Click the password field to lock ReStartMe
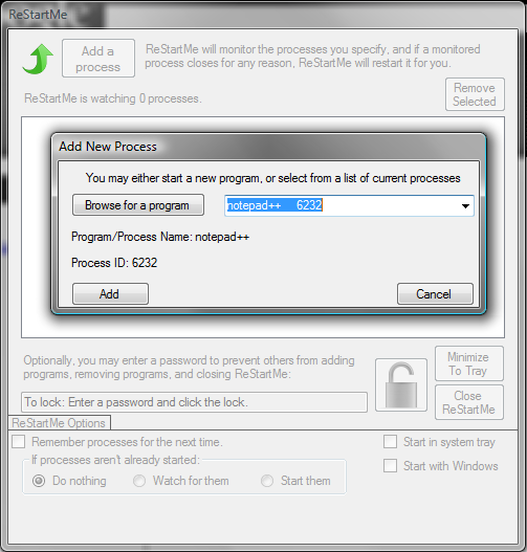The height and width of the screenshot is (552, 527). (194, 402)
